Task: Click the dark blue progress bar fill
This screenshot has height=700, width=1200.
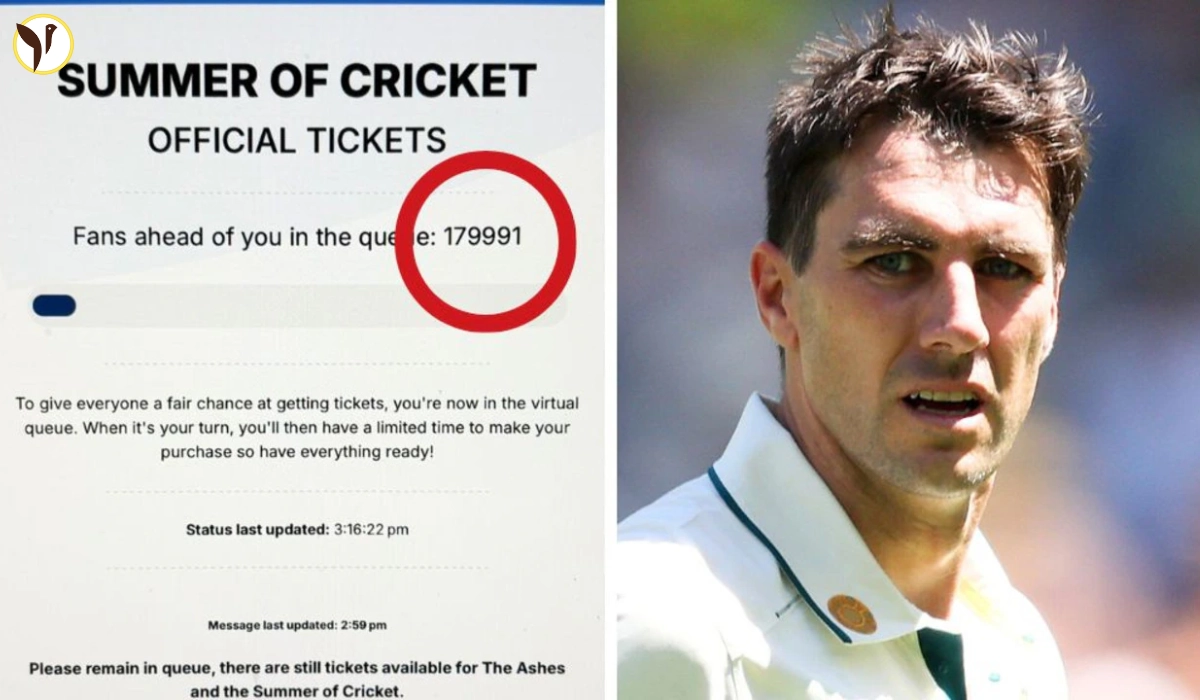Action: tap(54, 305)
